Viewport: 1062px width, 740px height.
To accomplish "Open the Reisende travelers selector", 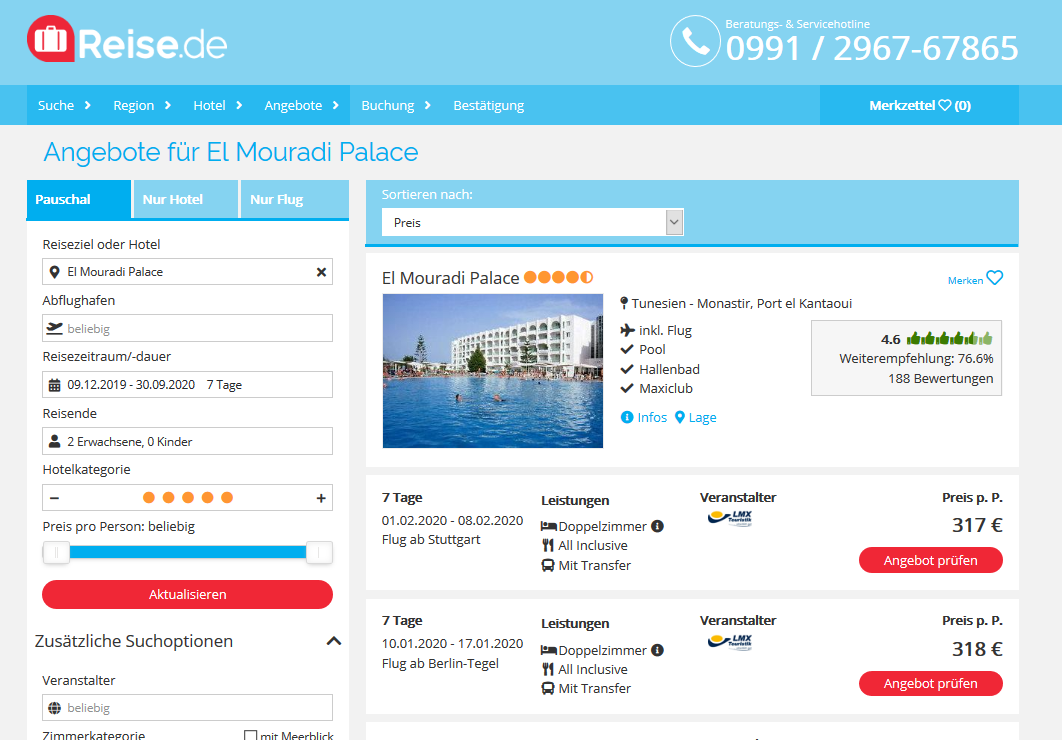I will (x=188, y=441).
